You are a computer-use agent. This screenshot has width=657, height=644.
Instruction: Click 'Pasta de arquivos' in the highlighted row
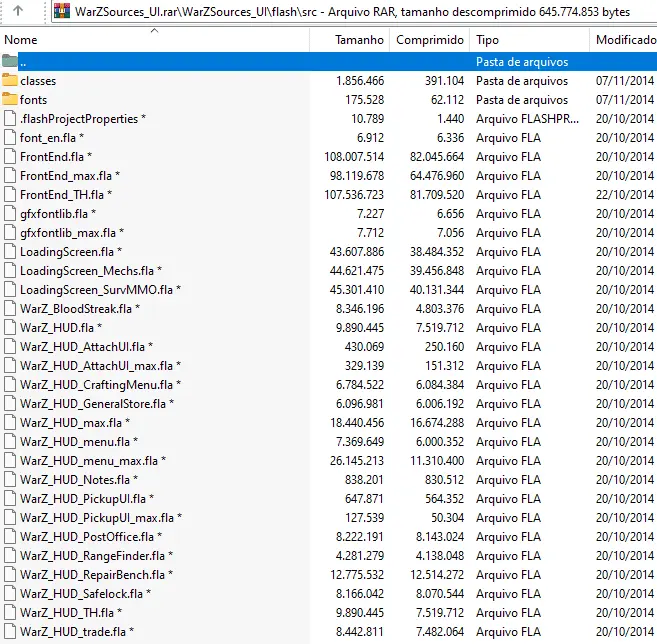coord(522,62)
